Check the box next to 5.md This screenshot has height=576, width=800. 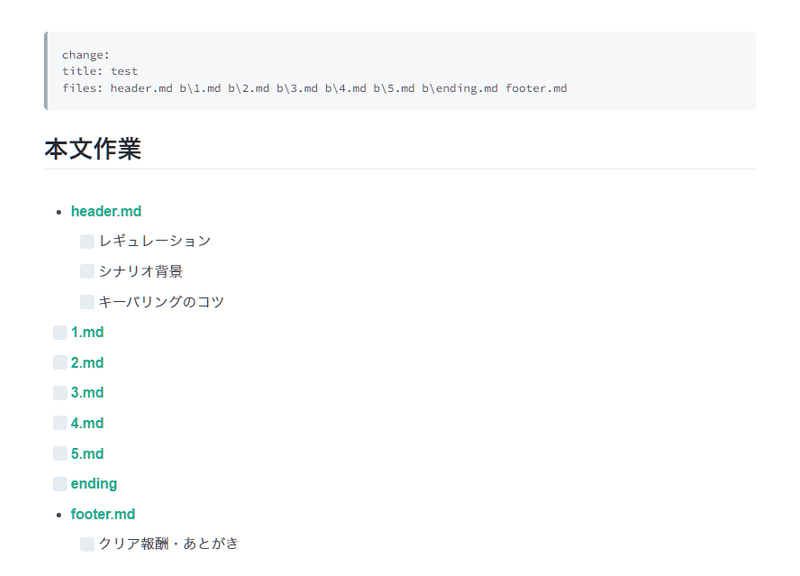coord(60,453)
